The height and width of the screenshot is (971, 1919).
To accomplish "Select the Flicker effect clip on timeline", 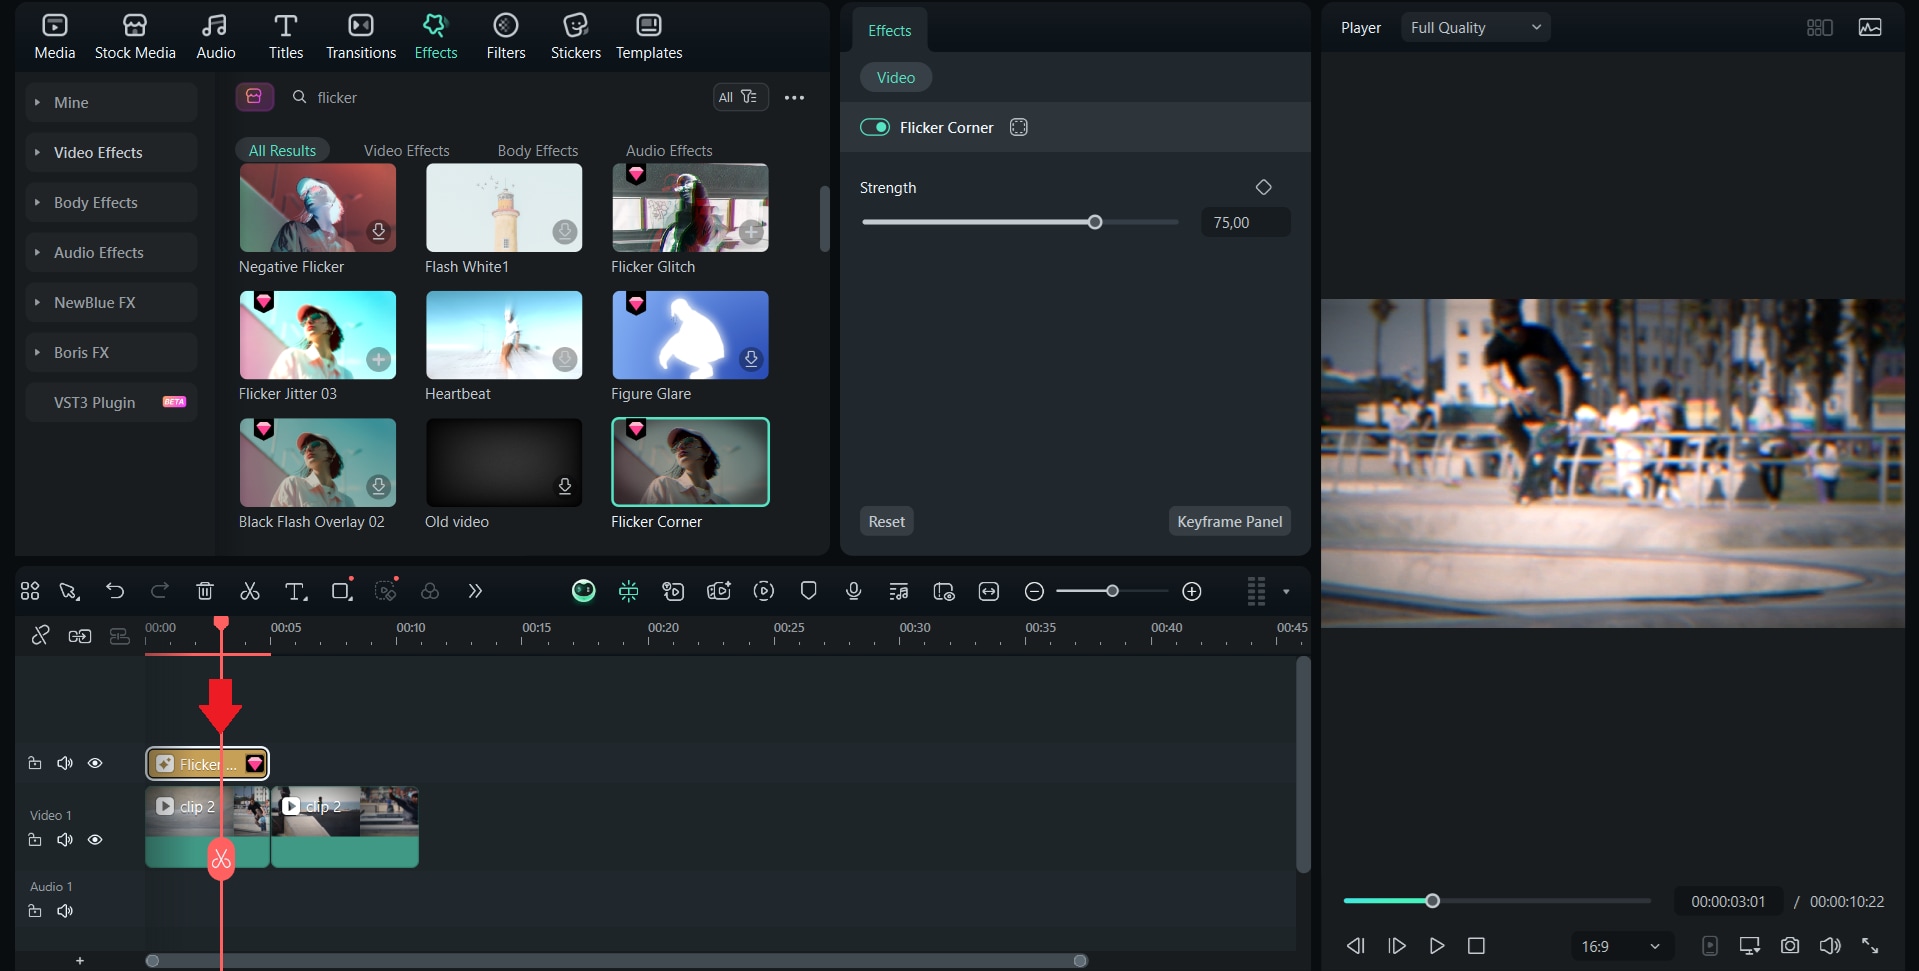I will (208, 764).
